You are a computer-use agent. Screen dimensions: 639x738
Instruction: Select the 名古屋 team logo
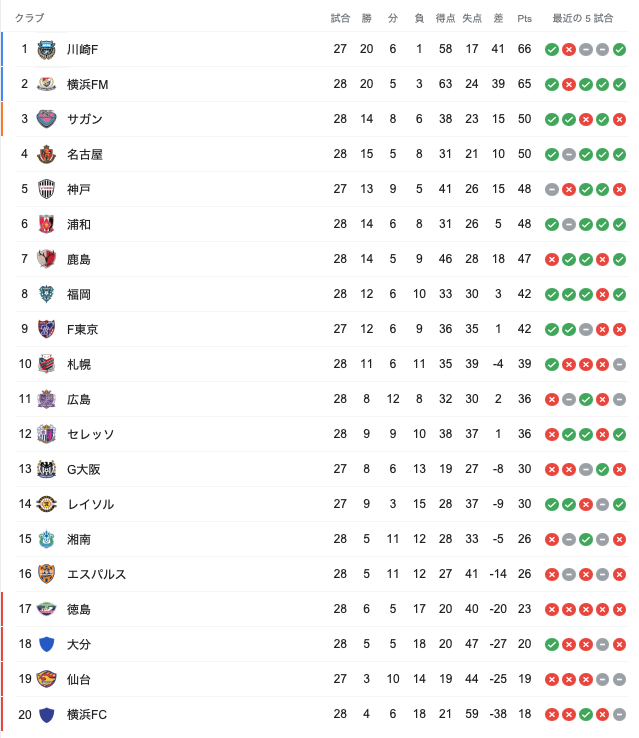[x=46, y=154]
